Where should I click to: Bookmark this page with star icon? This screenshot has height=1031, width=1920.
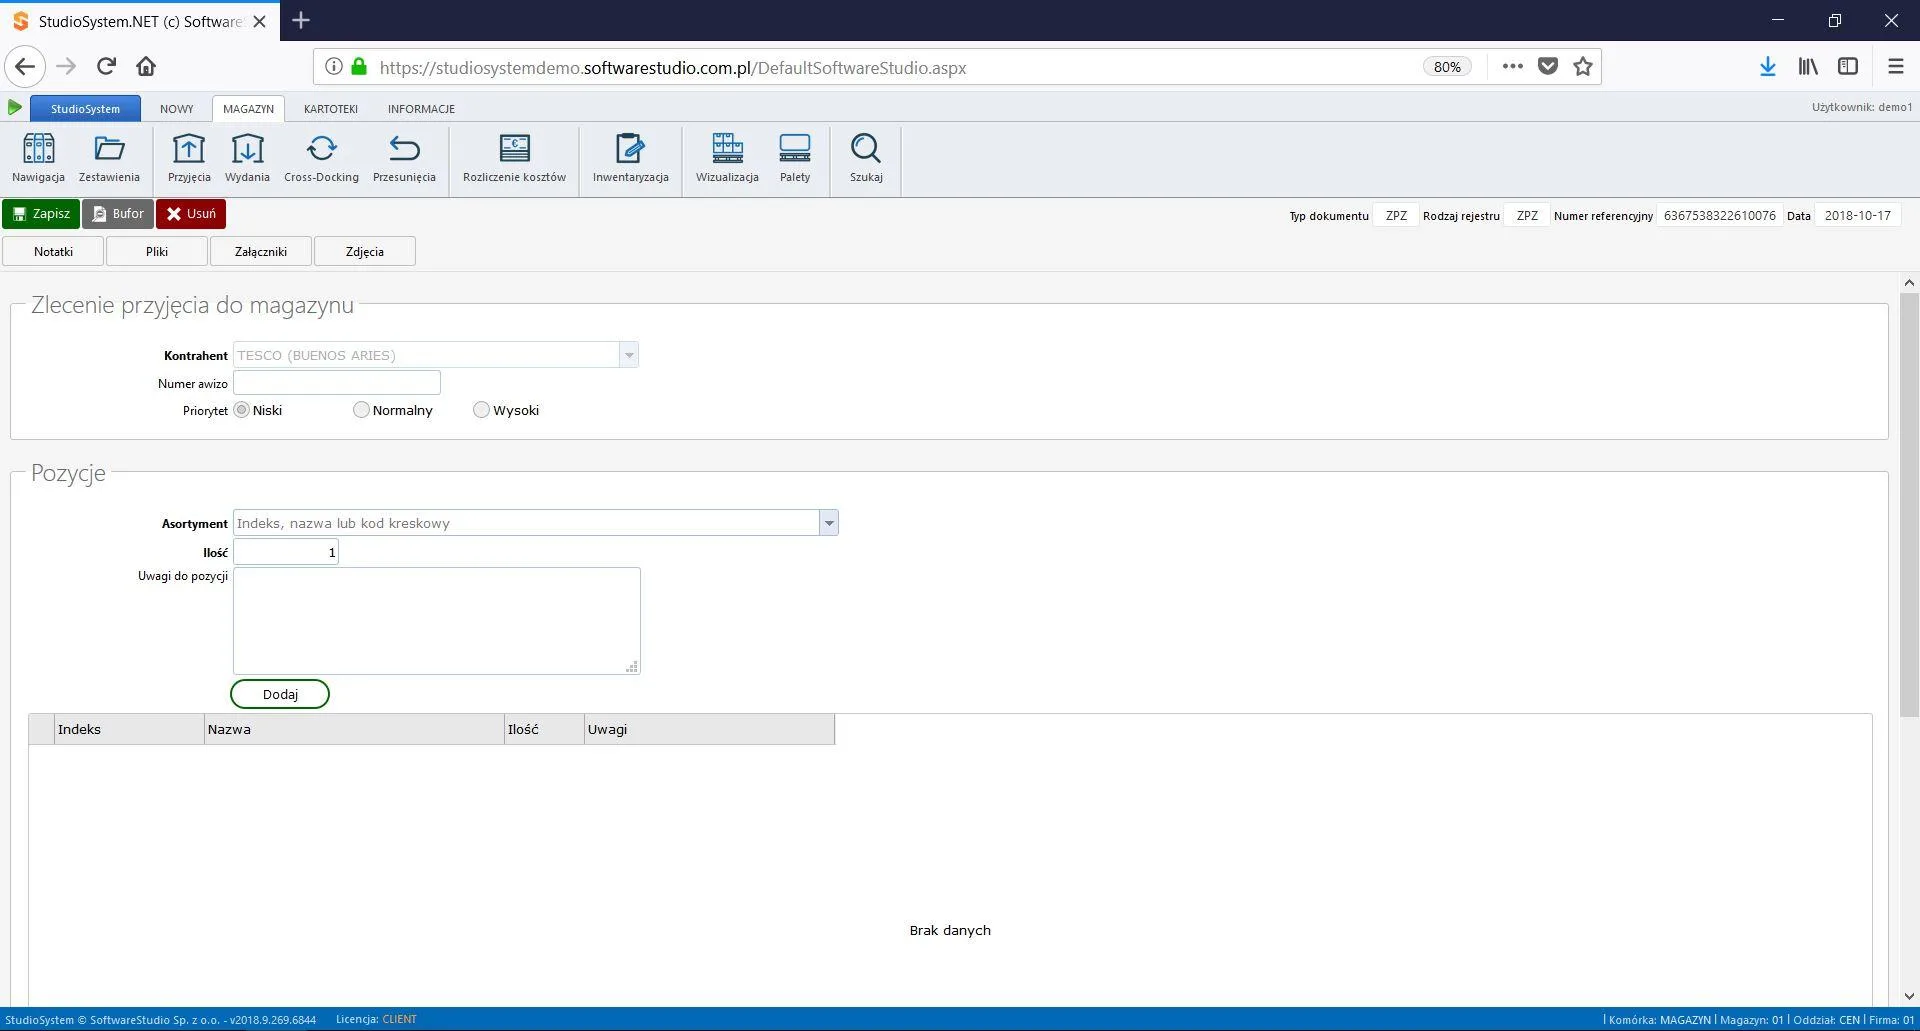1582,67
